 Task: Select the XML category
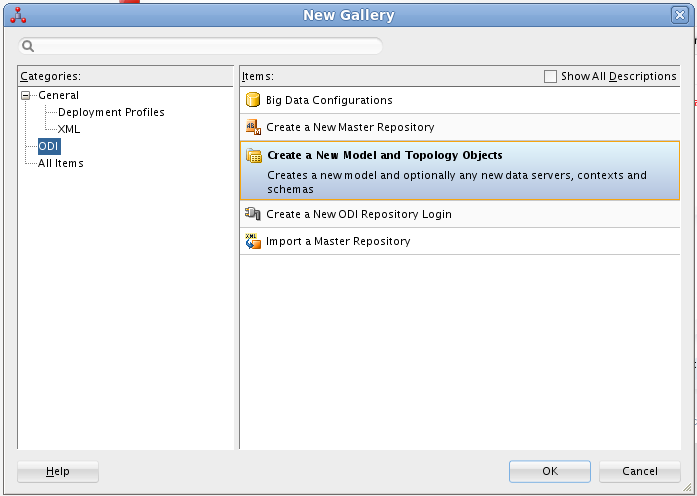69,129
